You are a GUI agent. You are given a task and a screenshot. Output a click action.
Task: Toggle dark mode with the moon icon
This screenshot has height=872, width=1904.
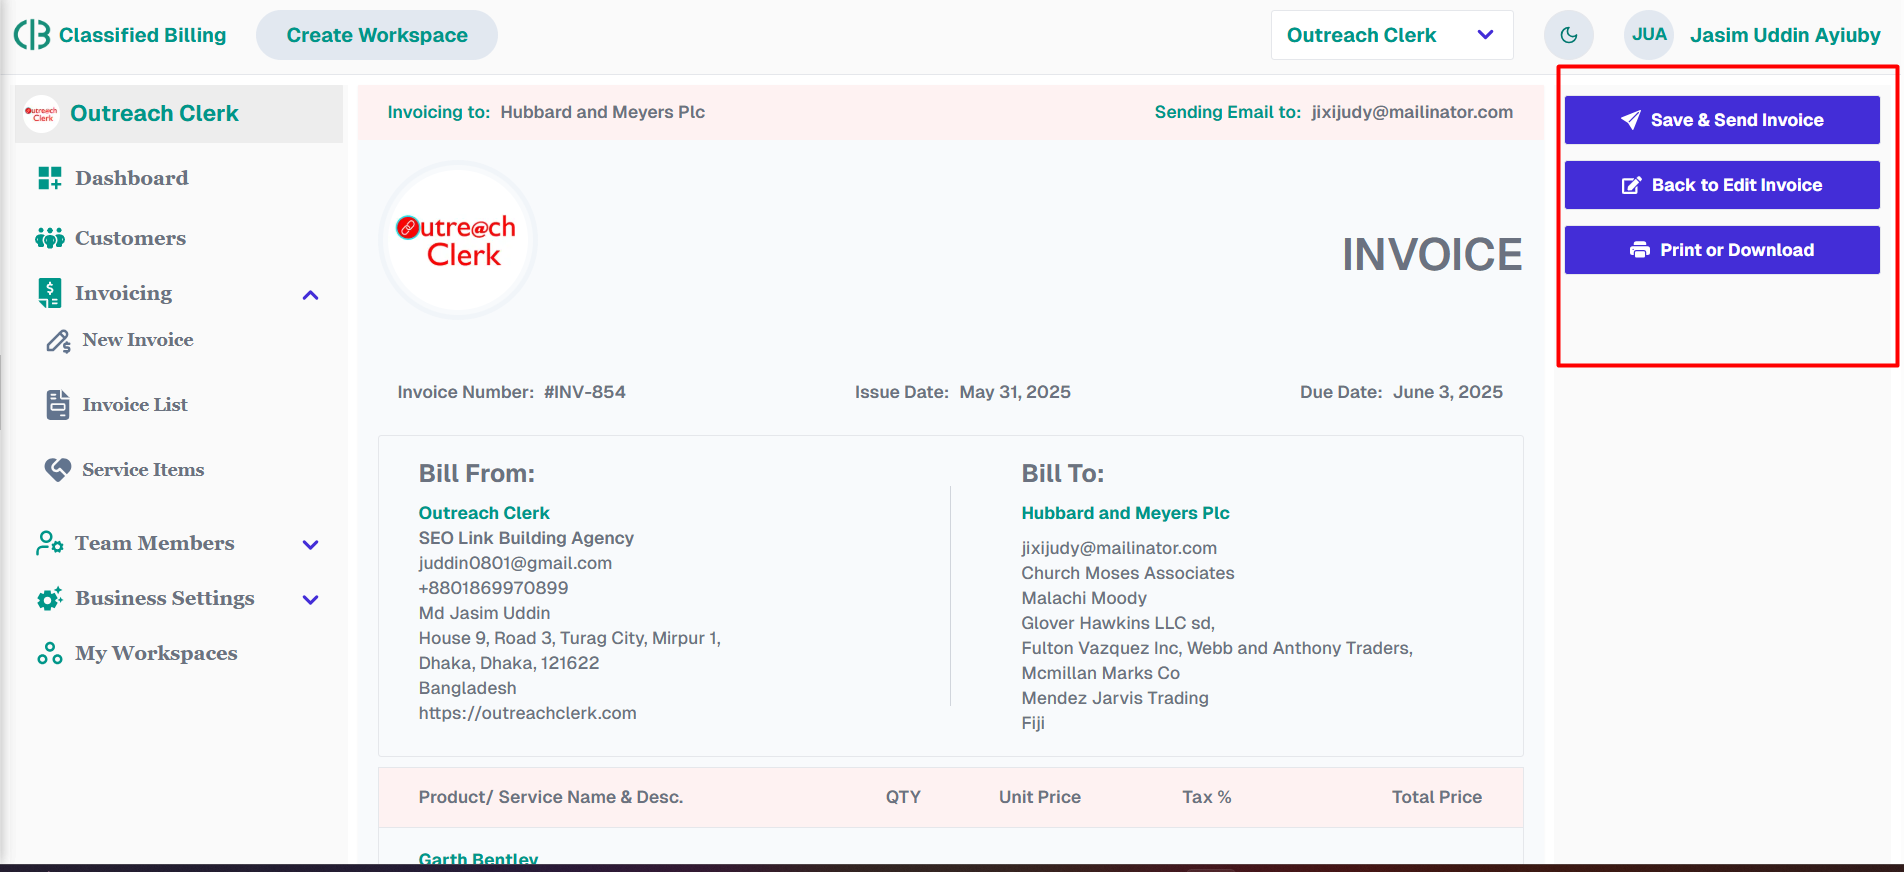[1568, 35]
